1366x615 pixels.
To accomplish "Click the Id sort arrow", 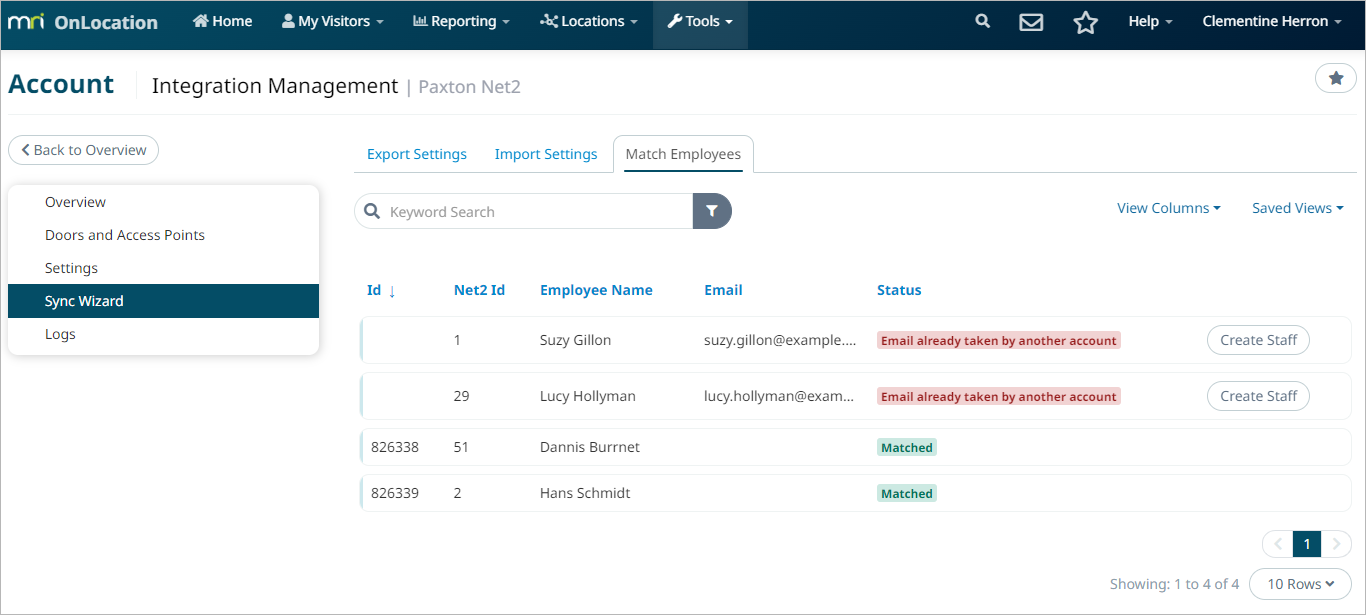I will tap(392, 291).
